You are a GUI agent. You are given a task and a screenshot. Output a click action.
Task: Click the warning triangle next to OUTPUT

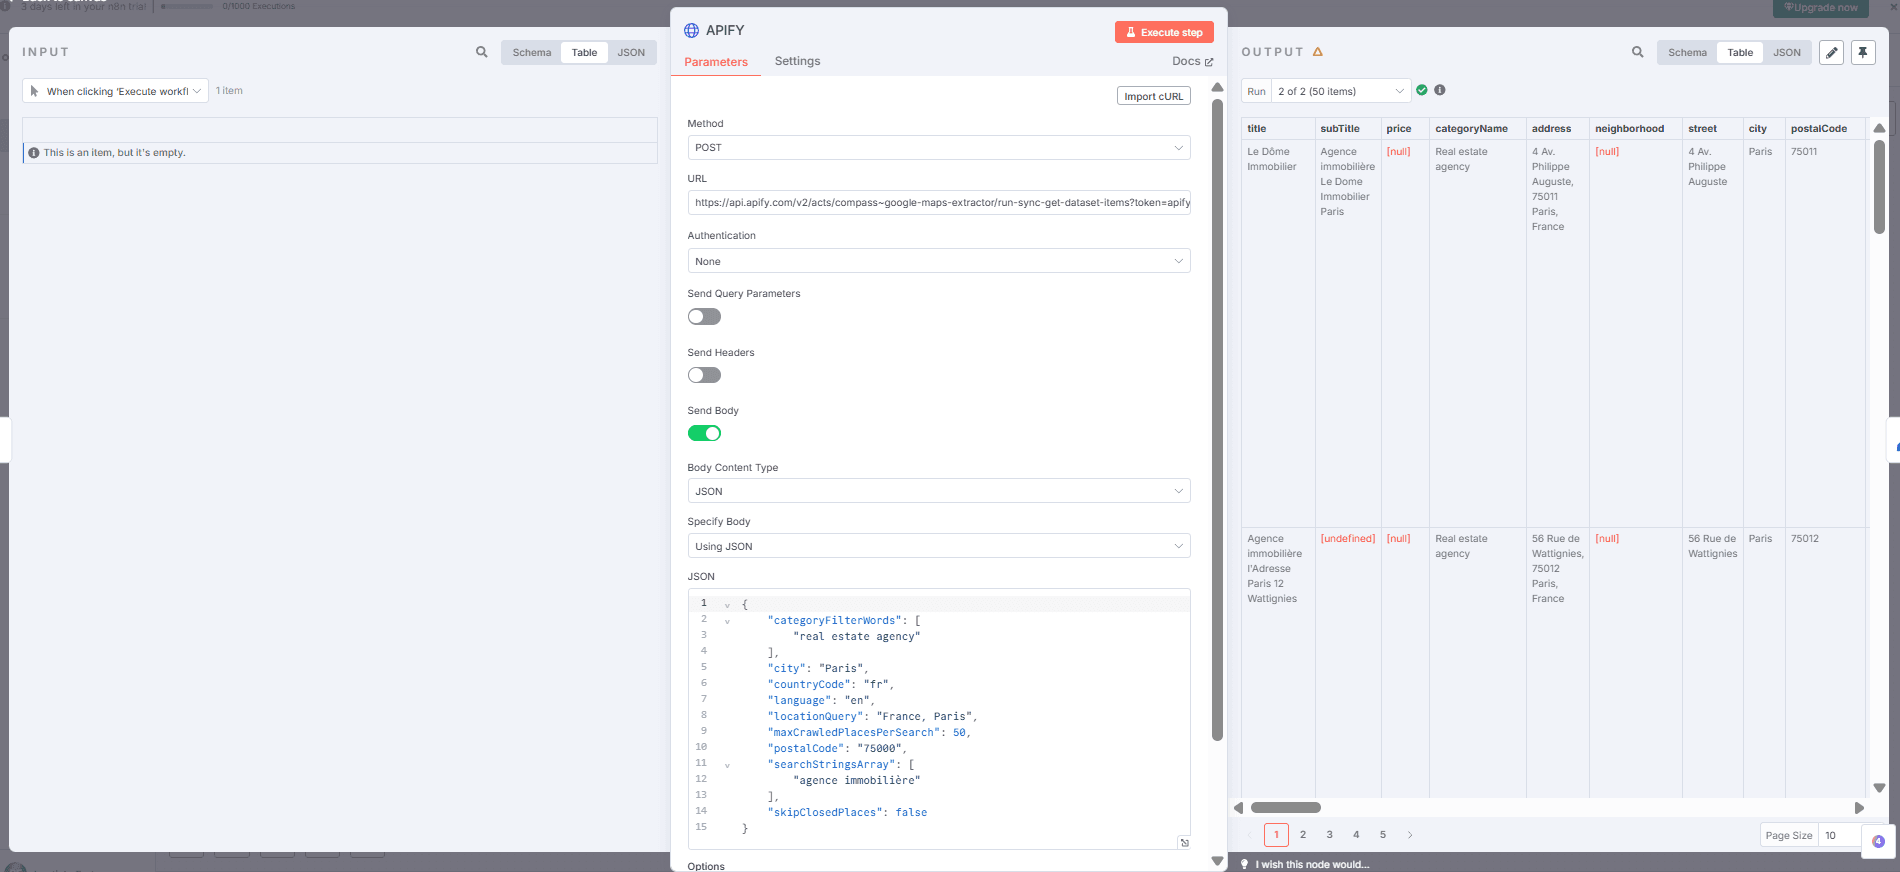pos(1318,52)
